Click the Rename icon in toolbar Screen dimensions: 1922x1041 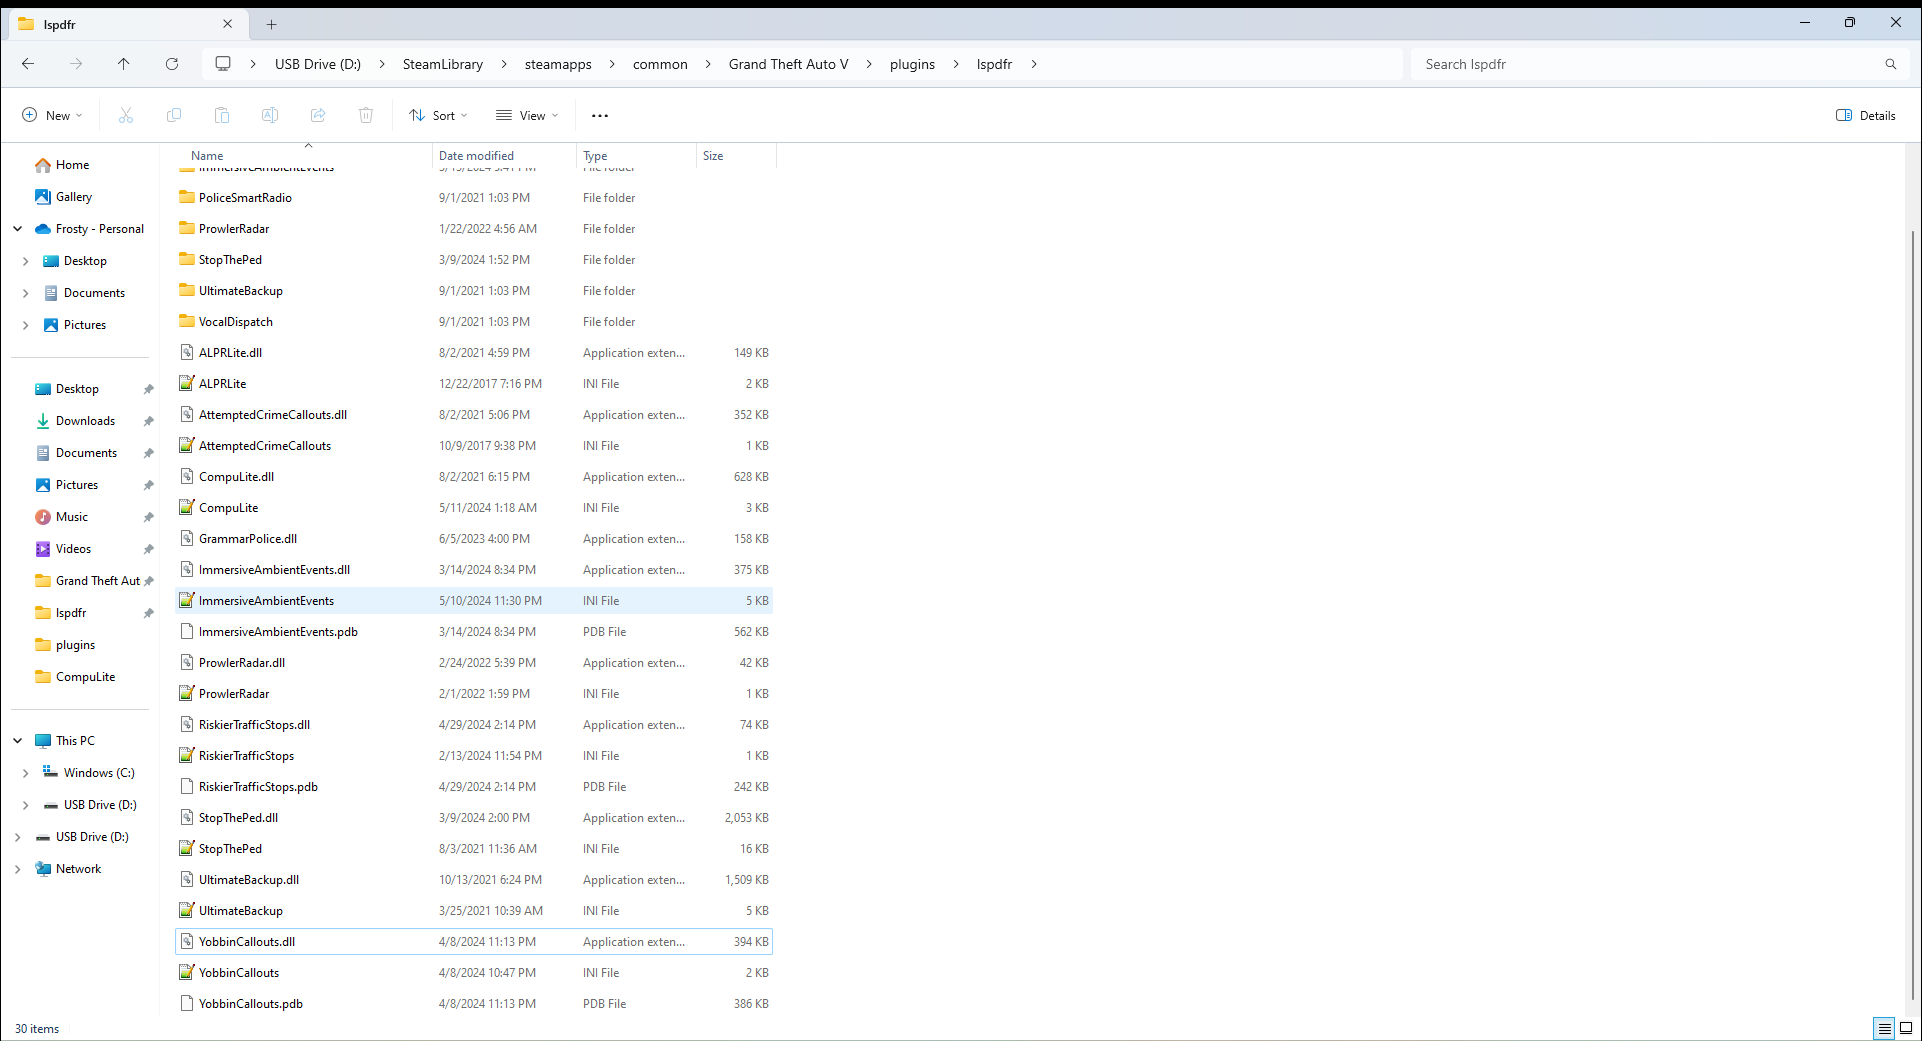[x=270, y=116]
